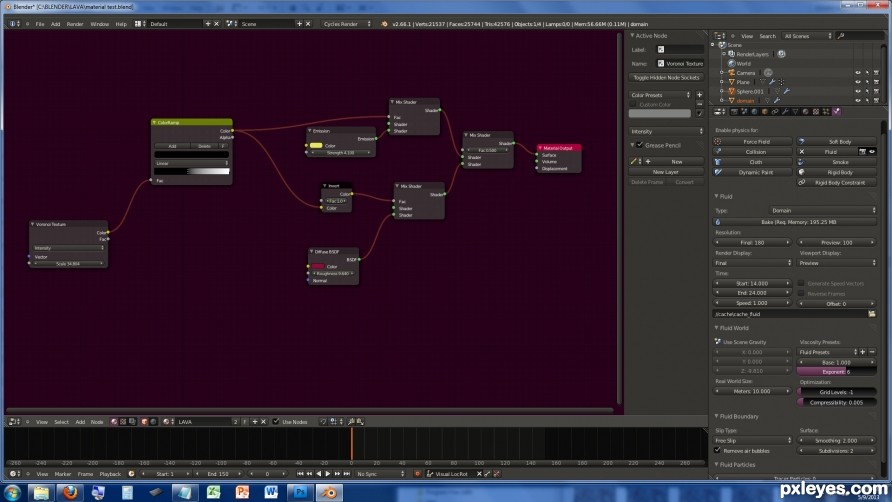
Task: Enable Soft Body physics
Action: (836, 141)
